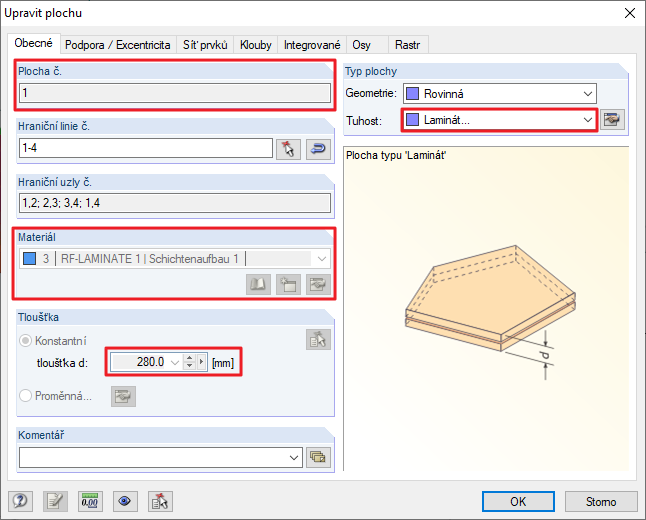The height and width of the screenshot is (520, 646).
Task: Open variable thickness settings icon
Action: point(123,396)
